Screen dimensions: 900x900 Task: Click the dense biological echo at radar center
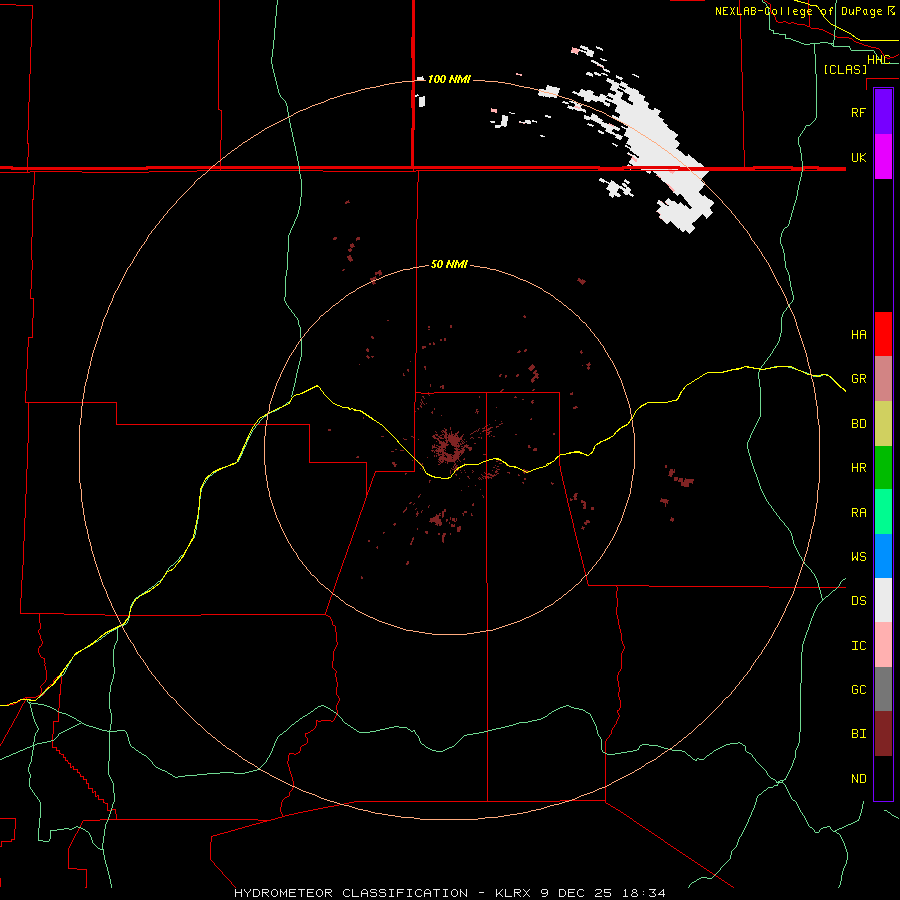coord(450,447)
